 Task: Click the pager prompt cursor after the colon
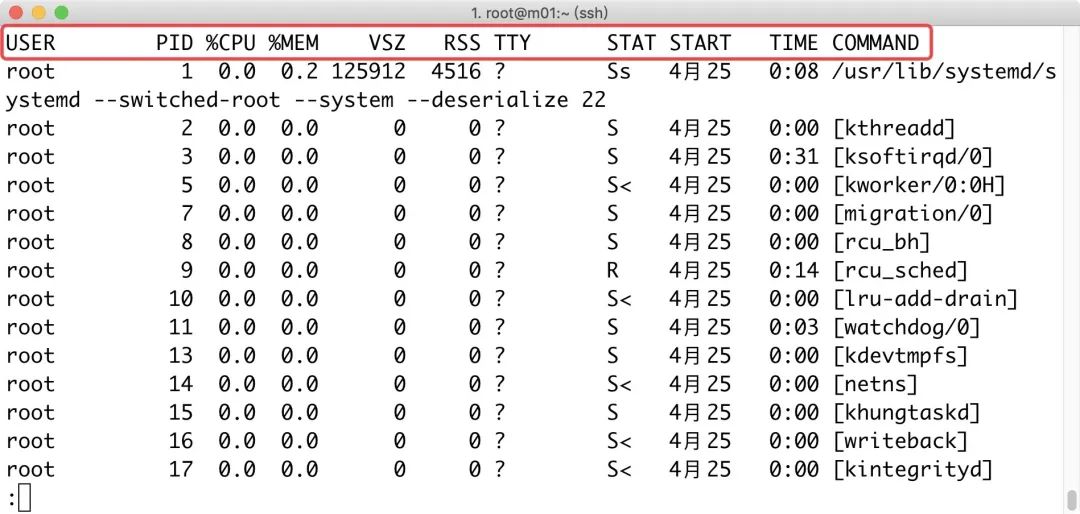pyautogui.click(x=25, y=499)
